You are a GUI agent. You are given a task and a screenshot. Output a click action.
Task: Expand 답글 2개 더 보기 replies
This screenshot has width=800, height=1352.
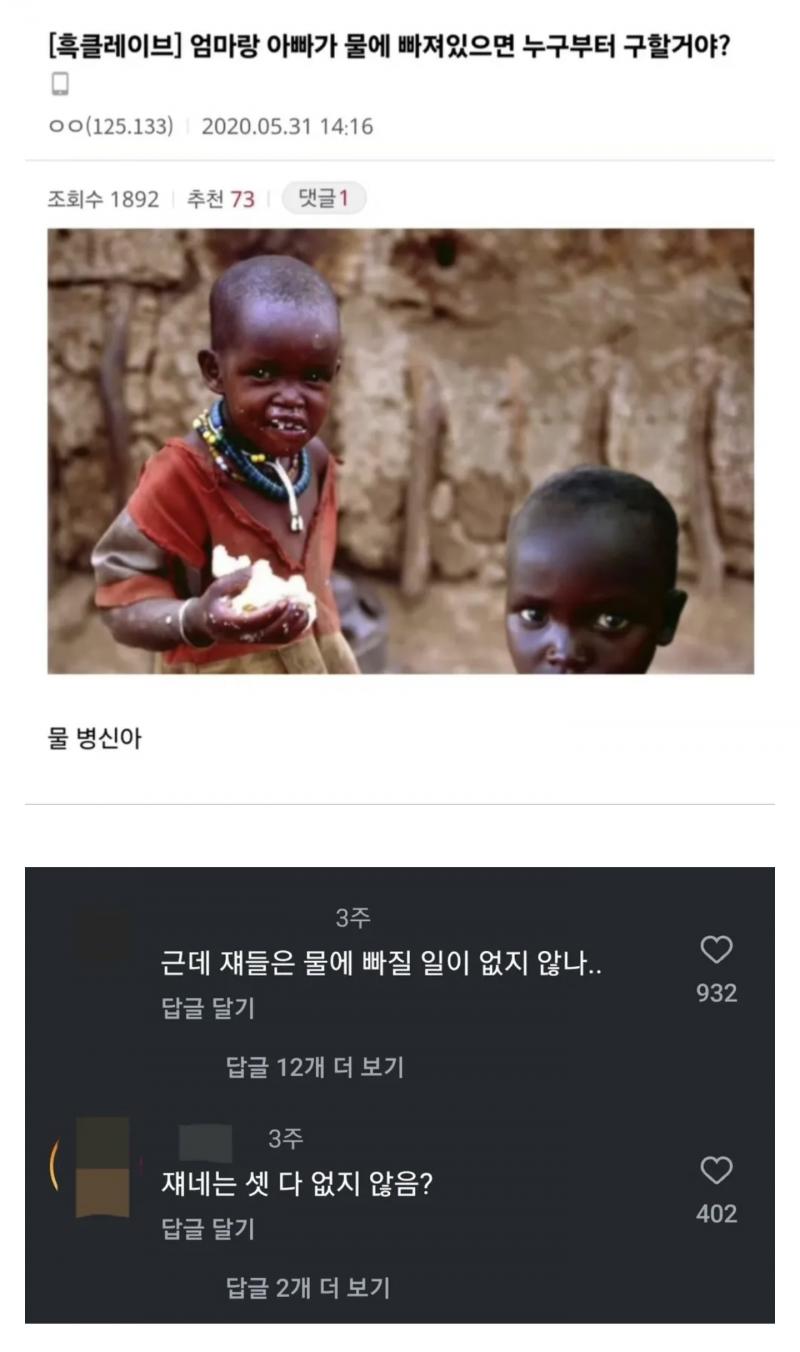[308, 1288]
